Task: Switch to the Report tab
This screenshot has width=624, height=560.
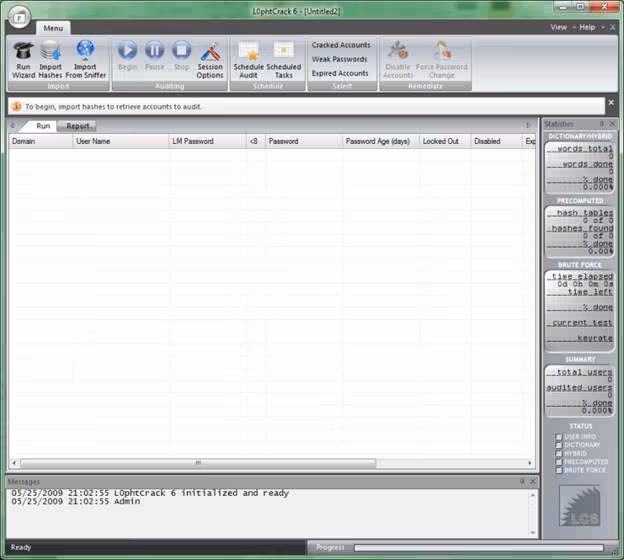Action: pos(78,126)
